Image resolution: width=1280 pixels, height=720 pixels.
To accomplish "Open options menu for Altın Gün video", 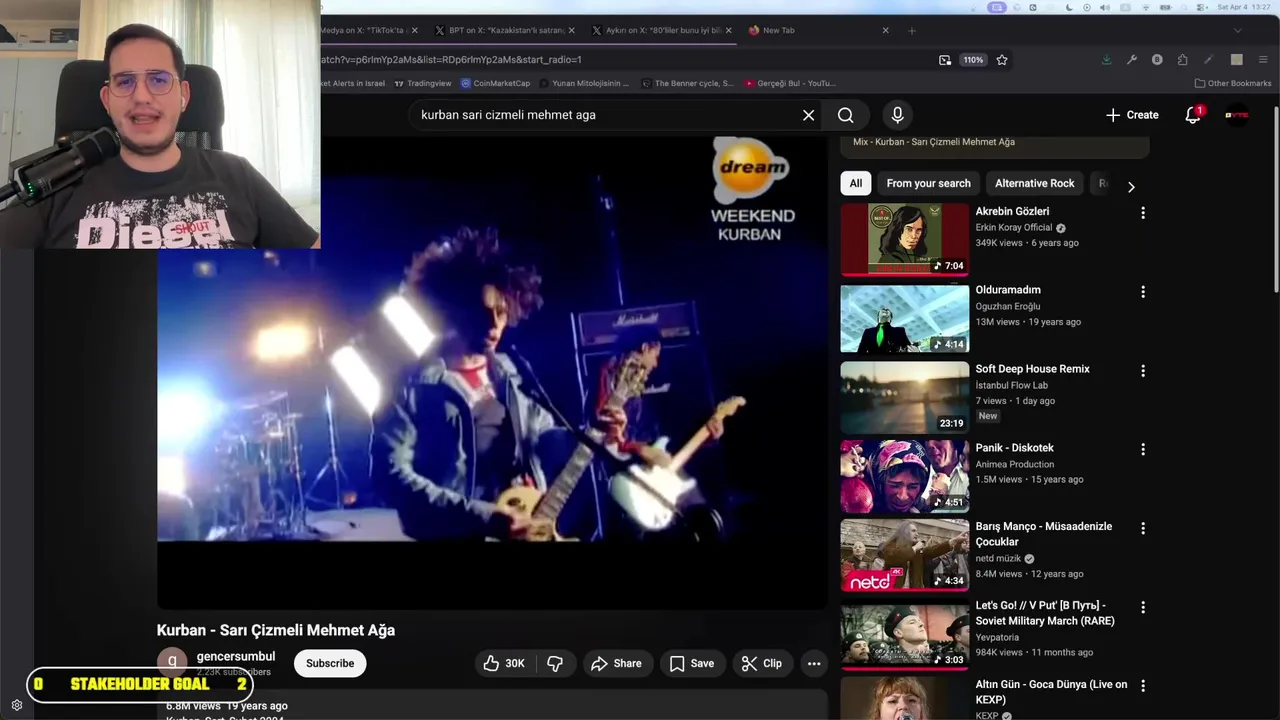I will [1143, 686].
